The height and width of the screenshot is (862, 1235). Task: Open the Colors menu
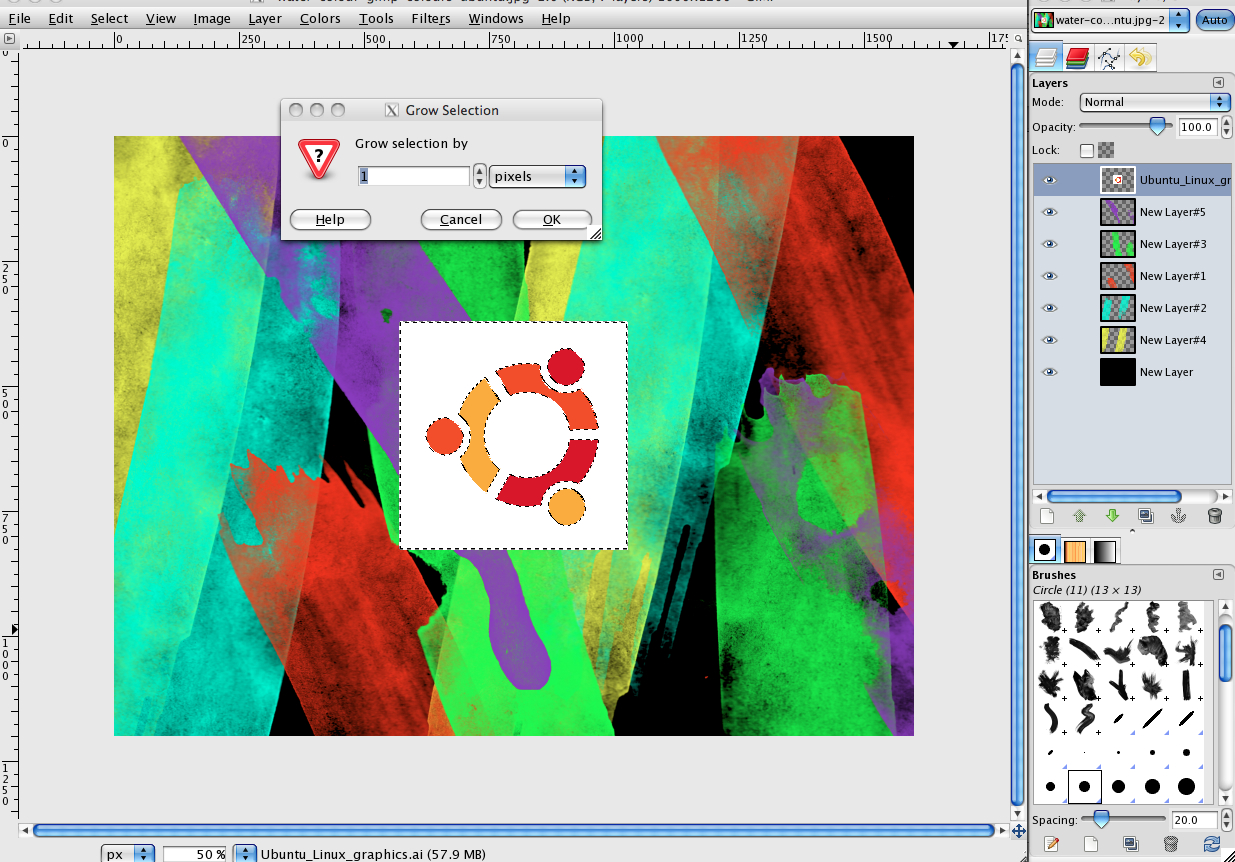320,18
